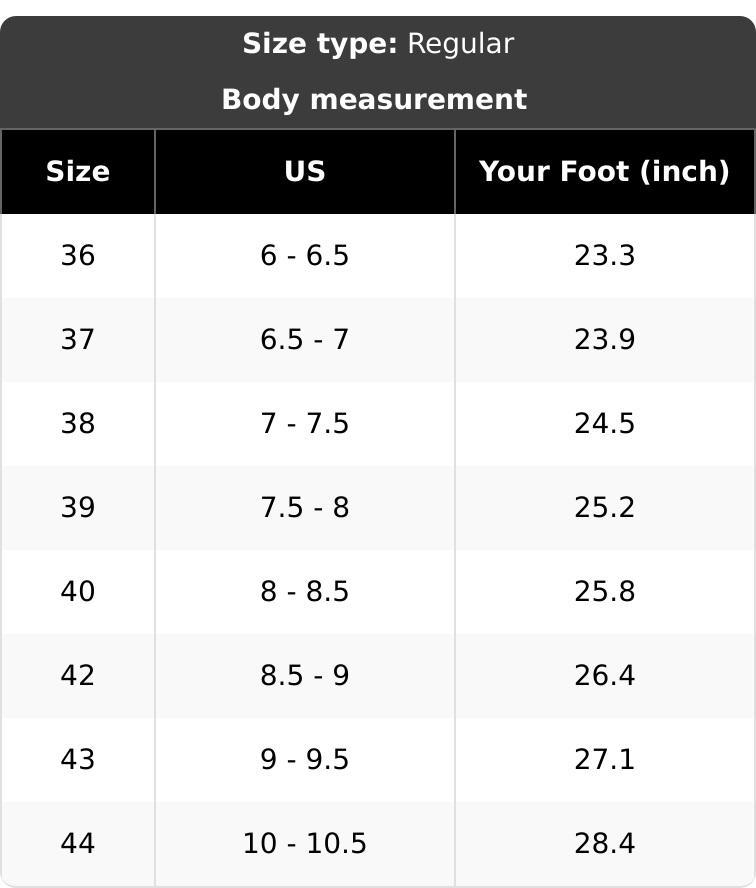Screen dimensions: 756x888
Task: Click US range 7.5 - 8
Action: 305,507
